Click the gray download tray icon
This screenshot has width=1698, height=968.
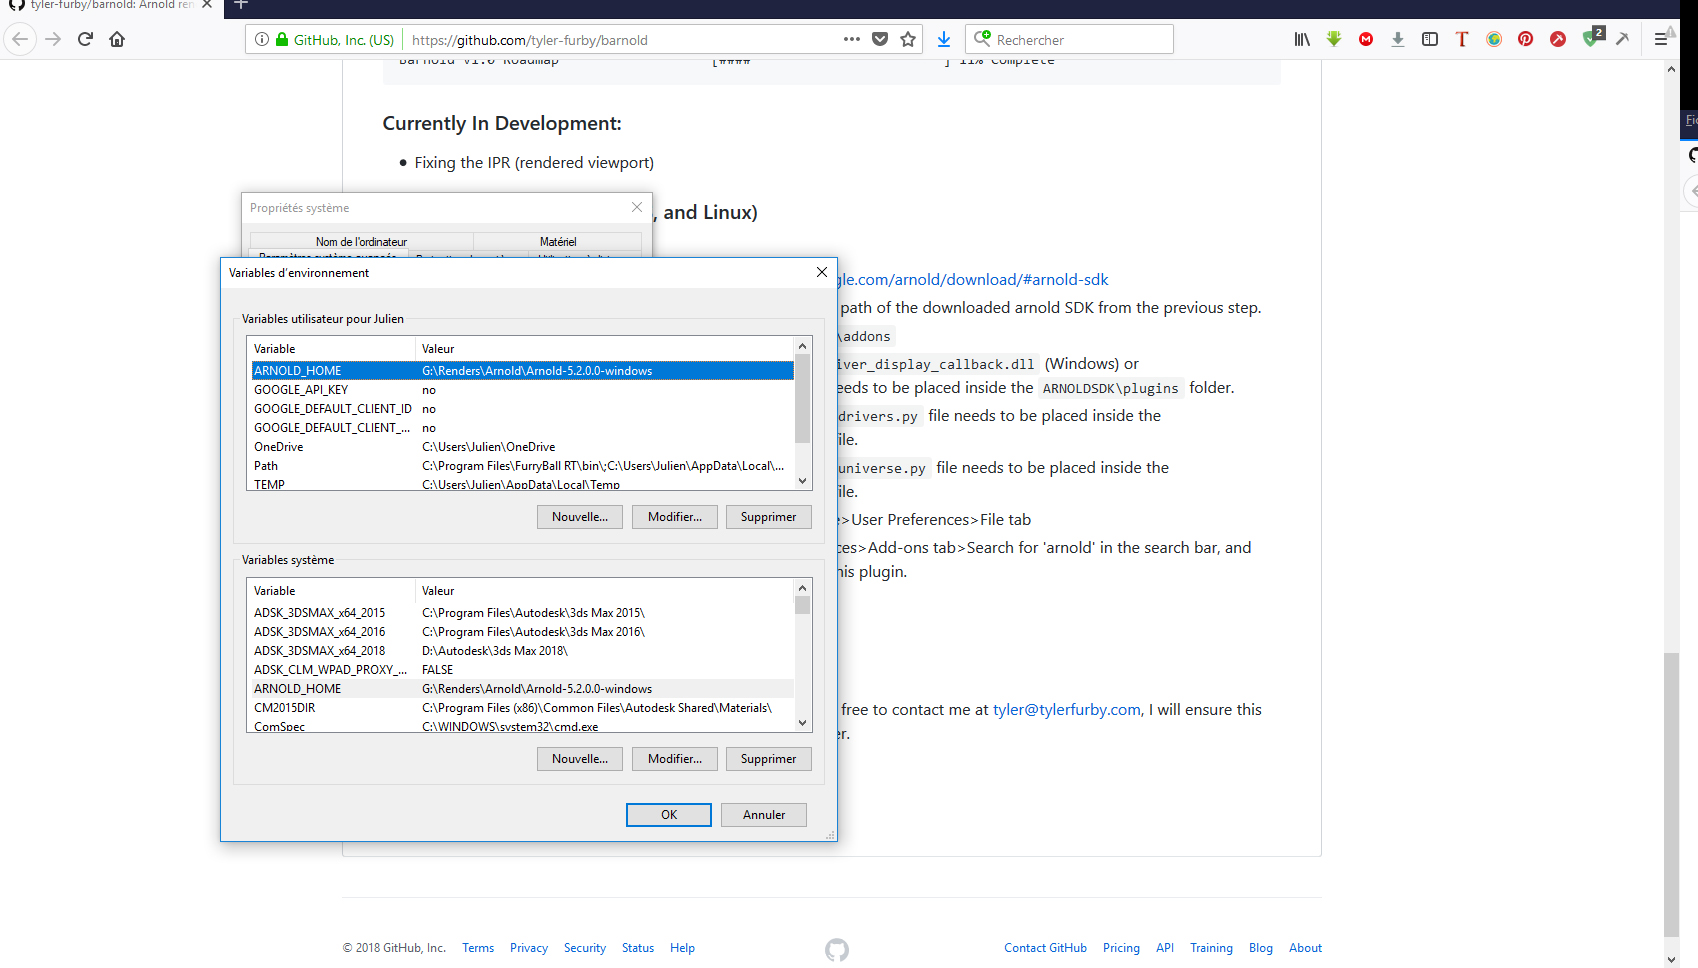1398,39
